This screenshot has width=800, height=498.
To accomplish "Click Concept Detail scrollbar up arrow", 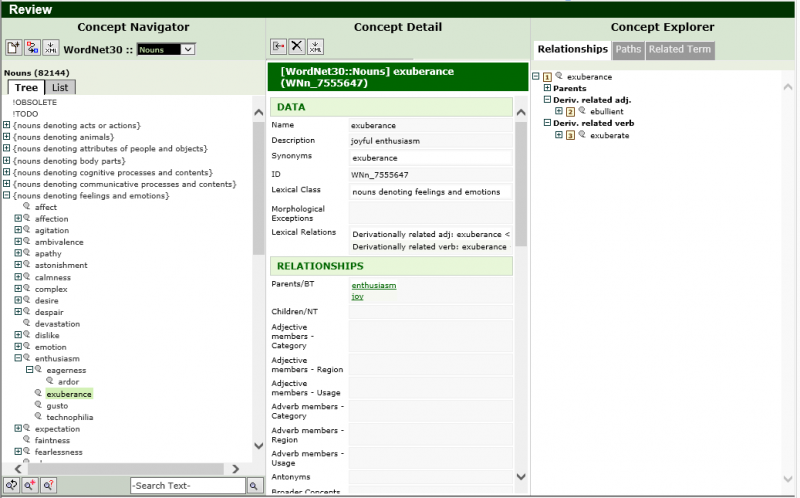I will coord(521,112).
